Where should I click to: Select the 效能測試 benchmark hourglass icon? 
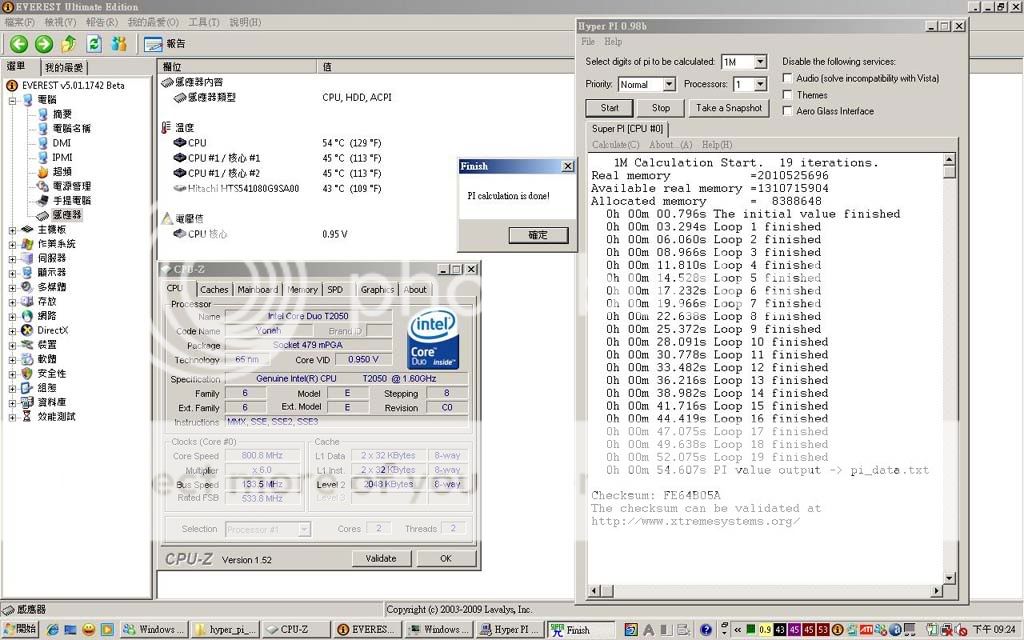[27, 416]
